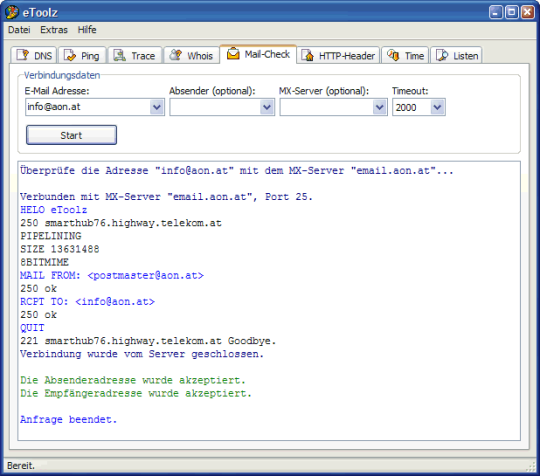The height and width of the screenshot is (476, 540).
Task: Open the Extras menu
Action: pyautogui.click(x=54, y=30)
